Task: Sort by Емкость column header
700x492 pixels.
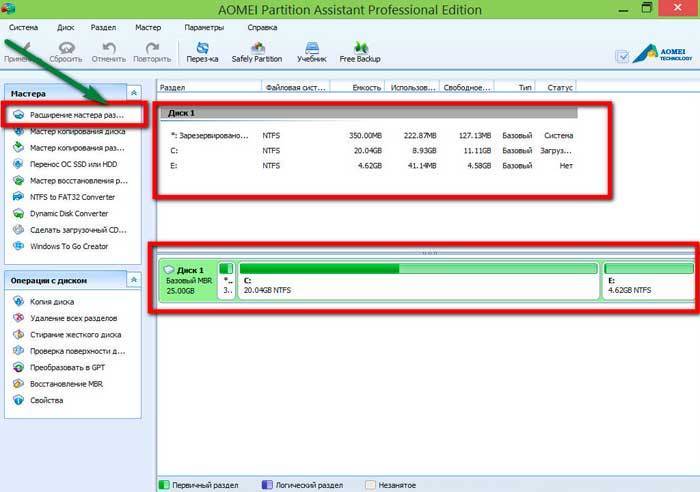Action: pyautogui.click(x=357, y=88)
